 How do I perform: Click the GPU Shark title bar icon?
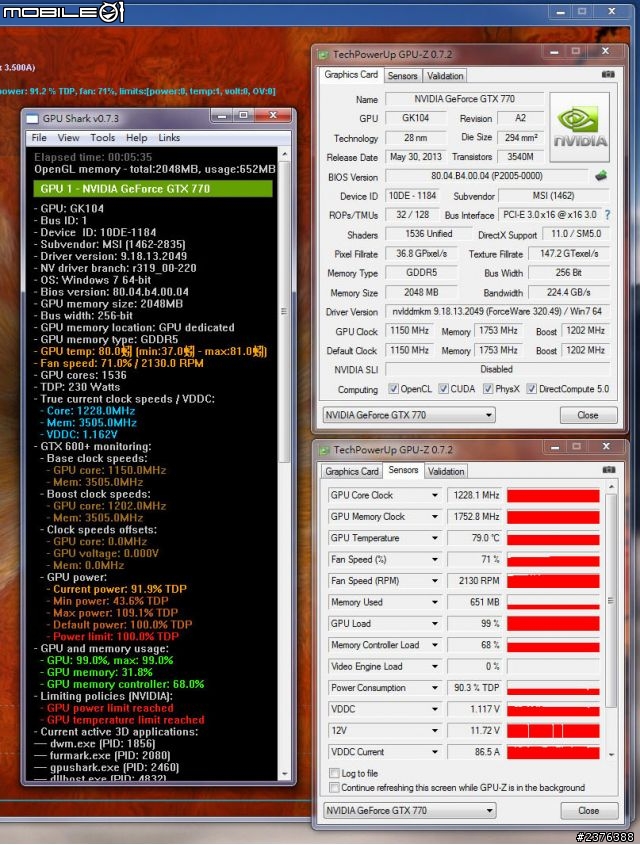(x=32, y=119)
